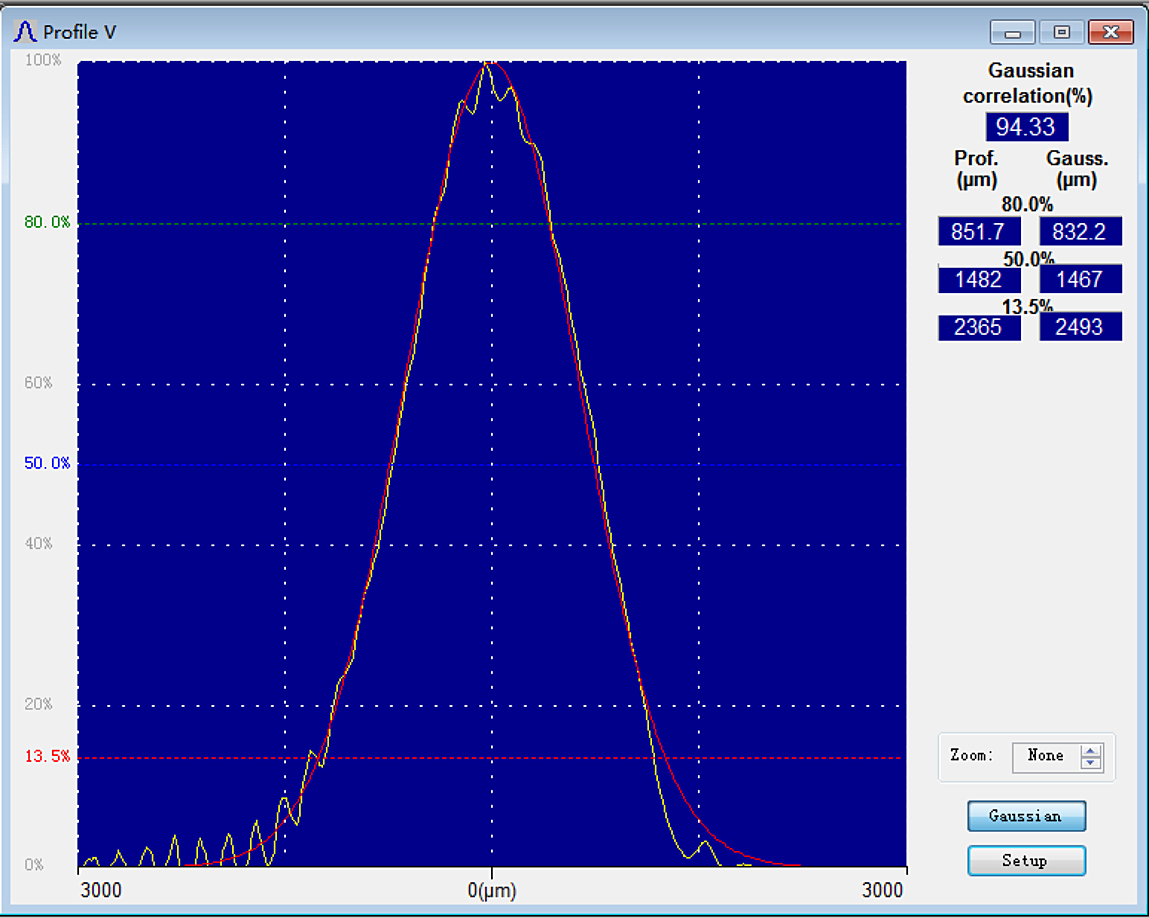Click the blue 50.0% y-axis level label
Viewport: 1149px width, 918px height.
(47, 464)
